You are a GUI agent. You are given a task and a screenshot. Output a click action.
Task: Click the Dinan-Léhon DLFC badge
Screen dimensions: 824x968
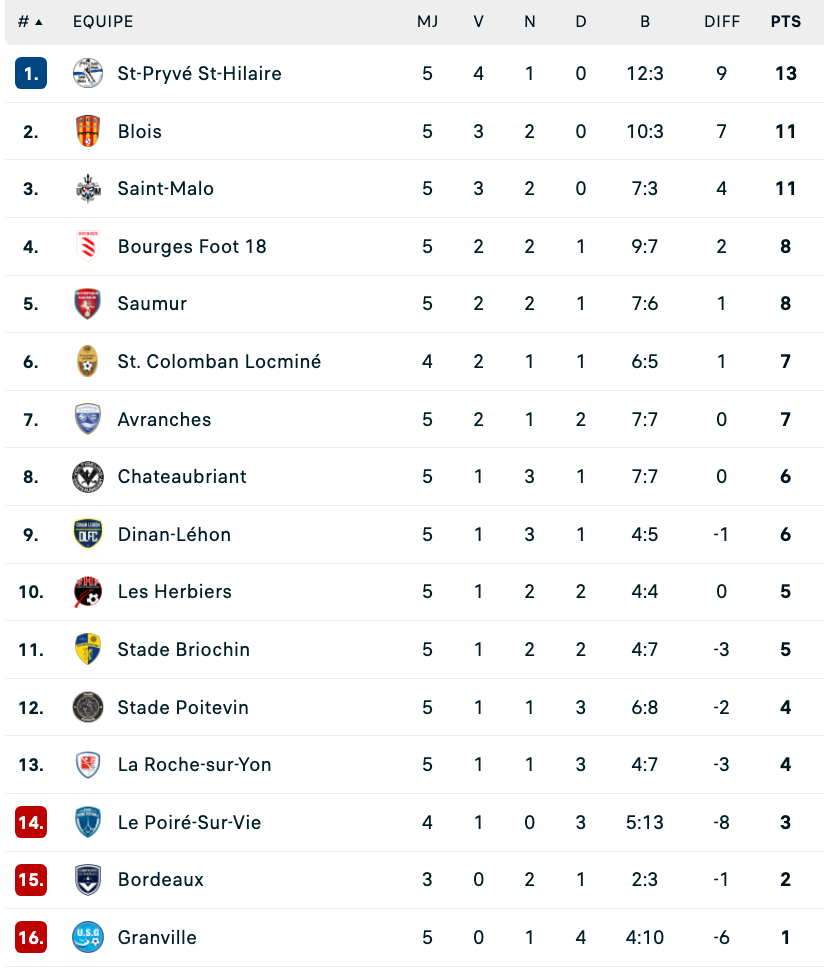click(88, 534)
